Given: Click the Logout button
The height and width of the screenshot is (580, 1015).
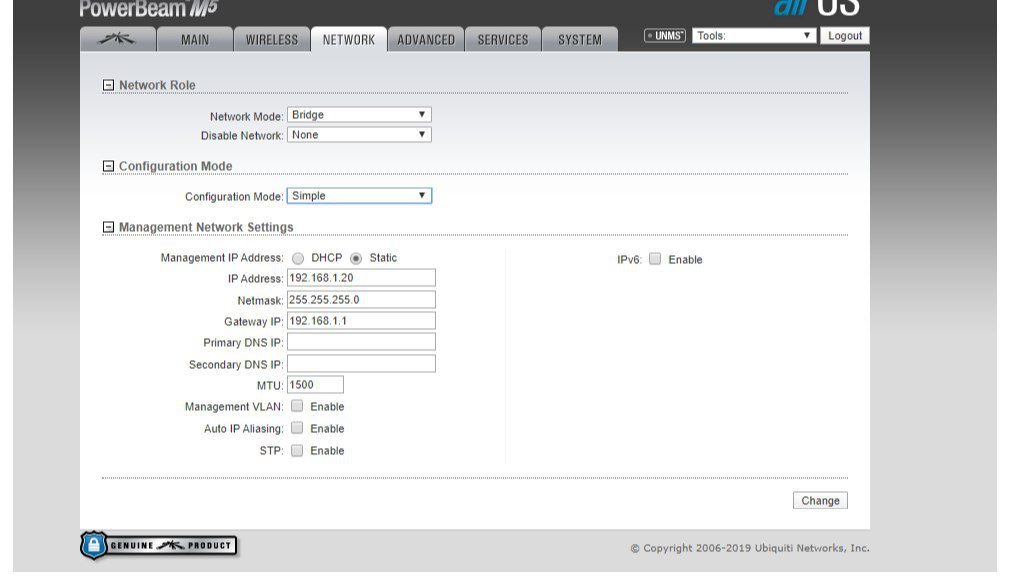Looking at the screenshot, I should click(x=845, y=36).
